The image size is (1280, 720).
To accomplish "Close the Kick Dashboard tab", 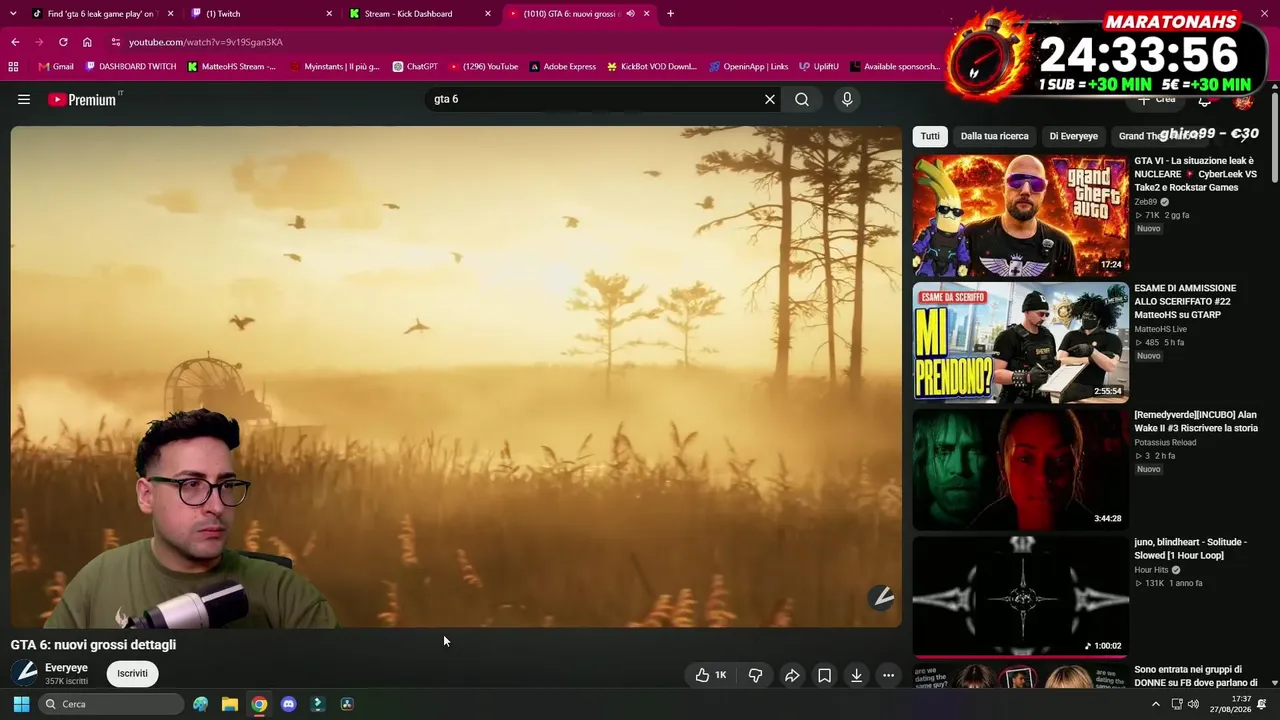I will (x=488, y=14).
